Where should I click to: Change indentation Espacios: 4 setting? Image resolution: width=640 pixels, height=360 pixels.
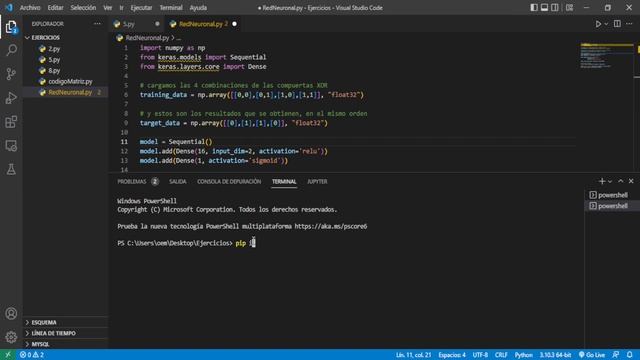(x=452, y=355)
